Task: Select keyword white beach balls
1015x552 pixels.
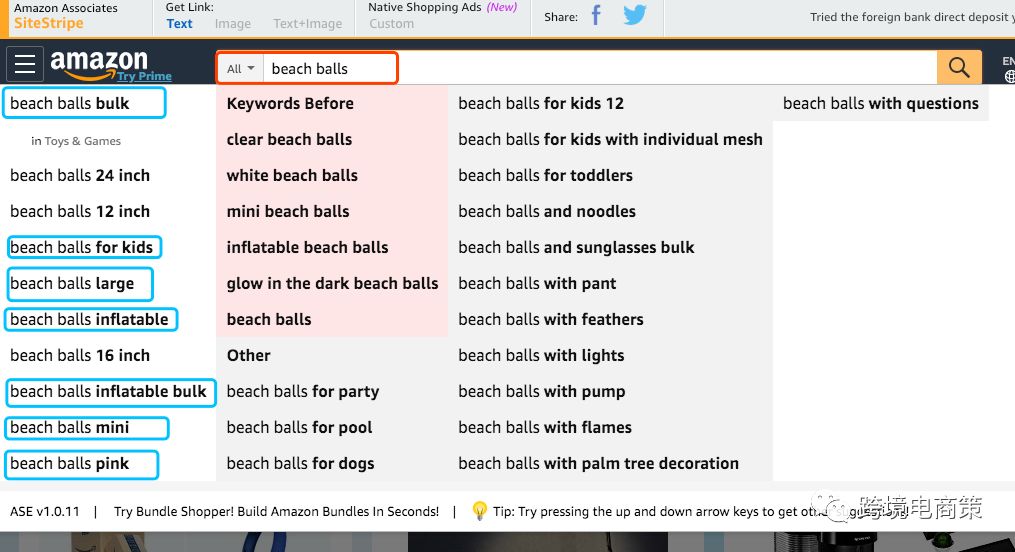Action: [292, 175]
